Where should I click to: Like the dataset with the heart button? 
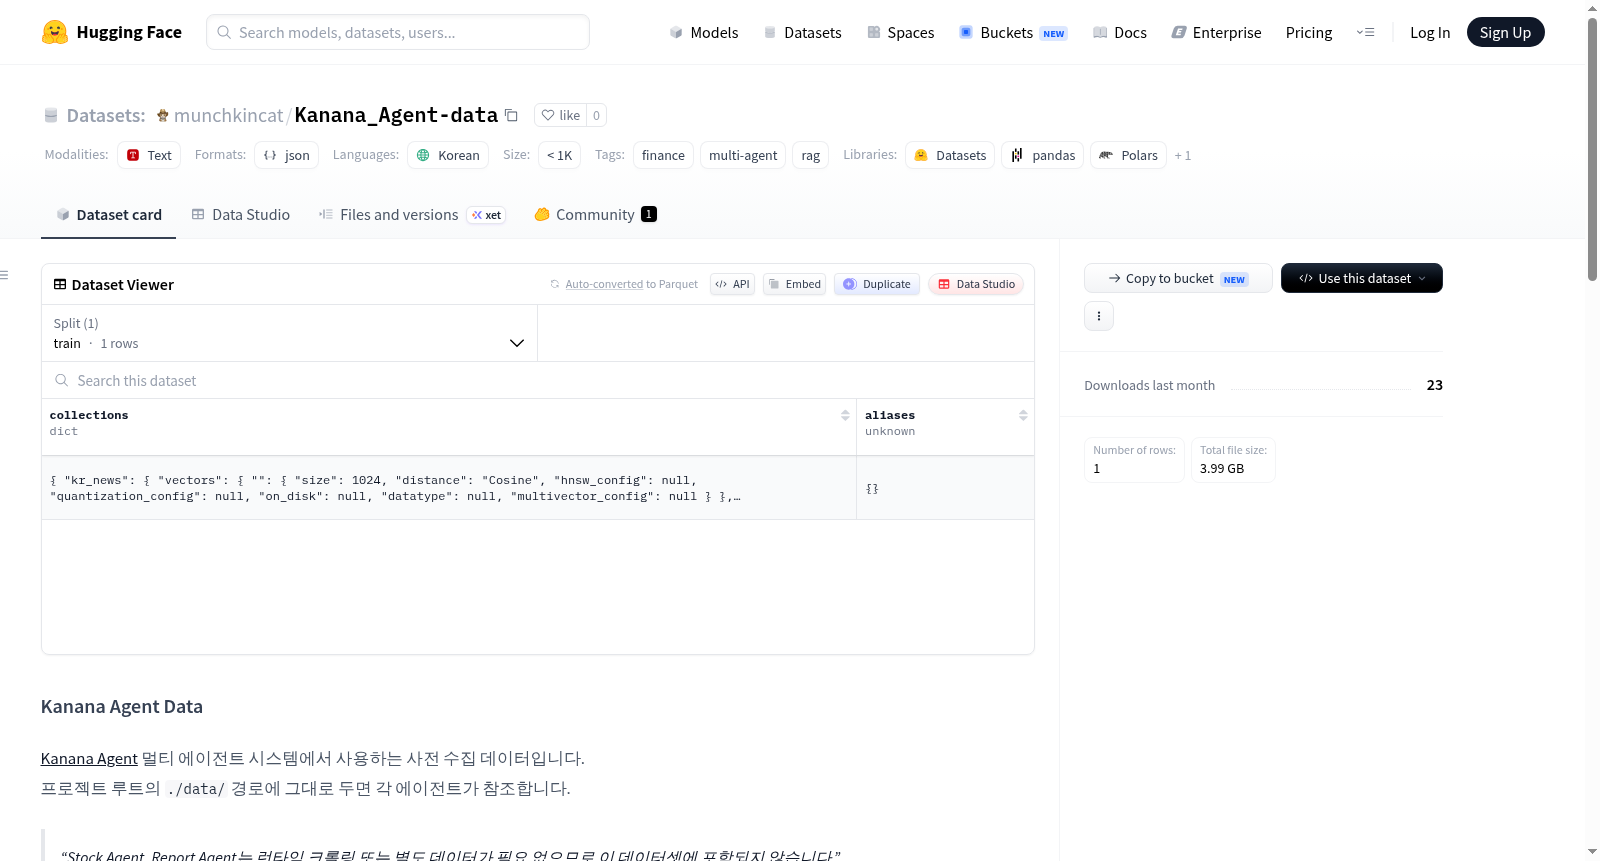pos(560,115)
